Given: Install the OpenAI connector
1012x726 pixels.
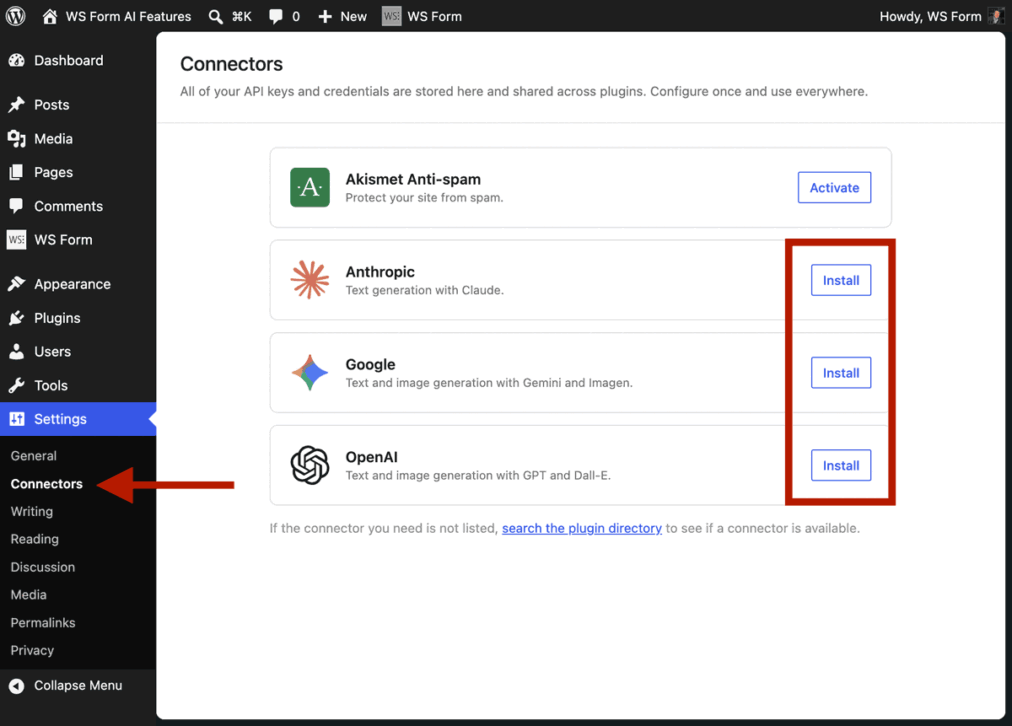Looking at the screenshot, I should pyautogui.click(x=841, y=465).
